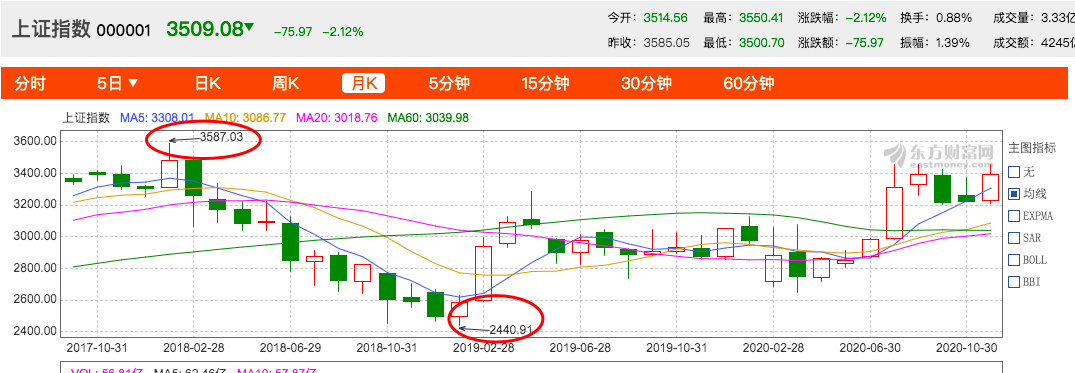Click the 主图指标 panel heading

1032,147
